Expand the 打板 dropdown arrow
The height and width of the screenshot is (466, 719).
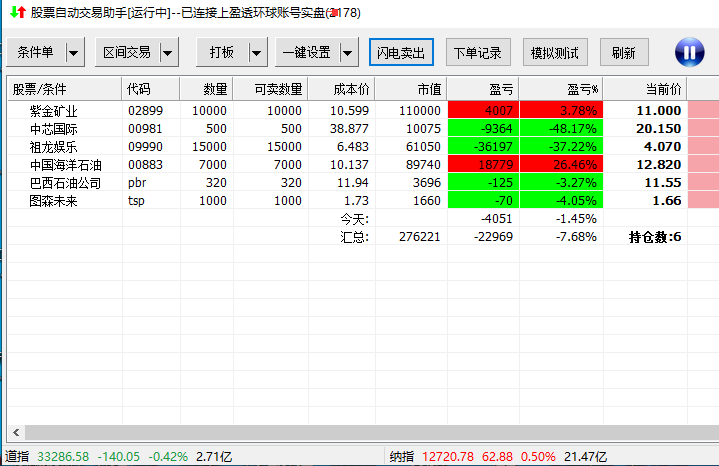[x=257, y=52]
